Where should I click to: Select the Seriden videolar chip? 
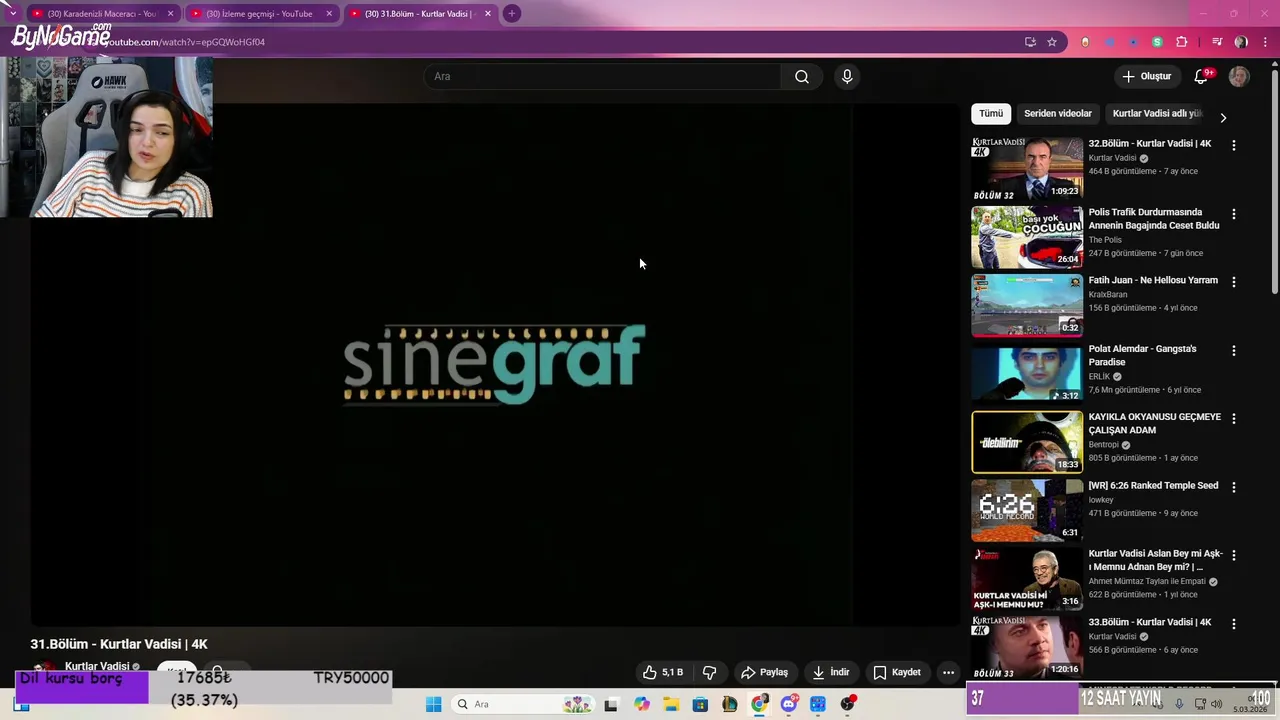point(1058,114)
